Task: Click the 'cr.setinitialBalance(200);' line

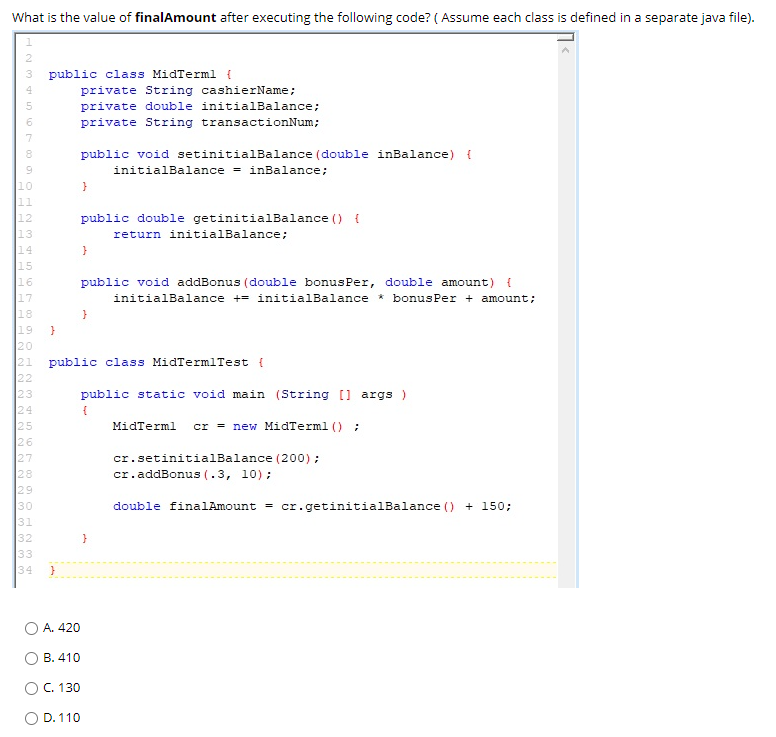Action: (216, 458)
